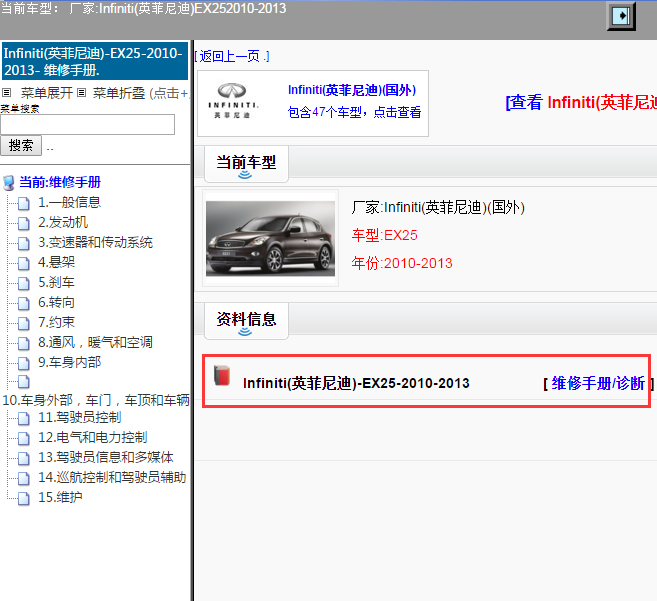Screen dimensions: 657x601
Task: Click the 查看 Infiniti(英菲尼迪) link at right
Action: click(581, 103)
